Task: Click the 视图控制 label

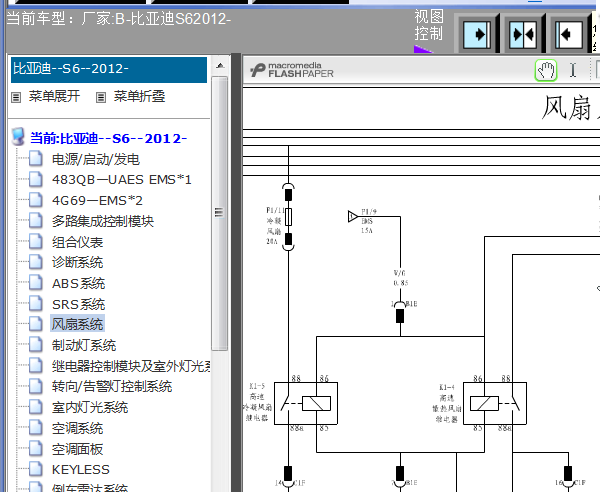Action: (x=429, y=25)
